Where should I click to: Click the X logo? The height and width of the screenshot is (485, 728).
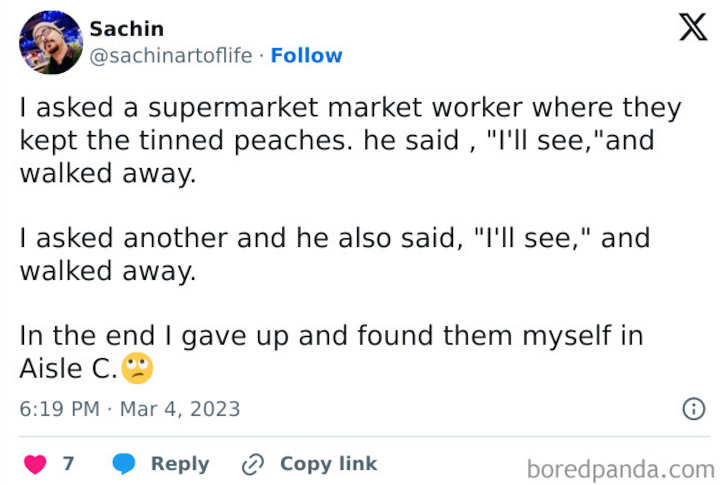click(692, 27)
